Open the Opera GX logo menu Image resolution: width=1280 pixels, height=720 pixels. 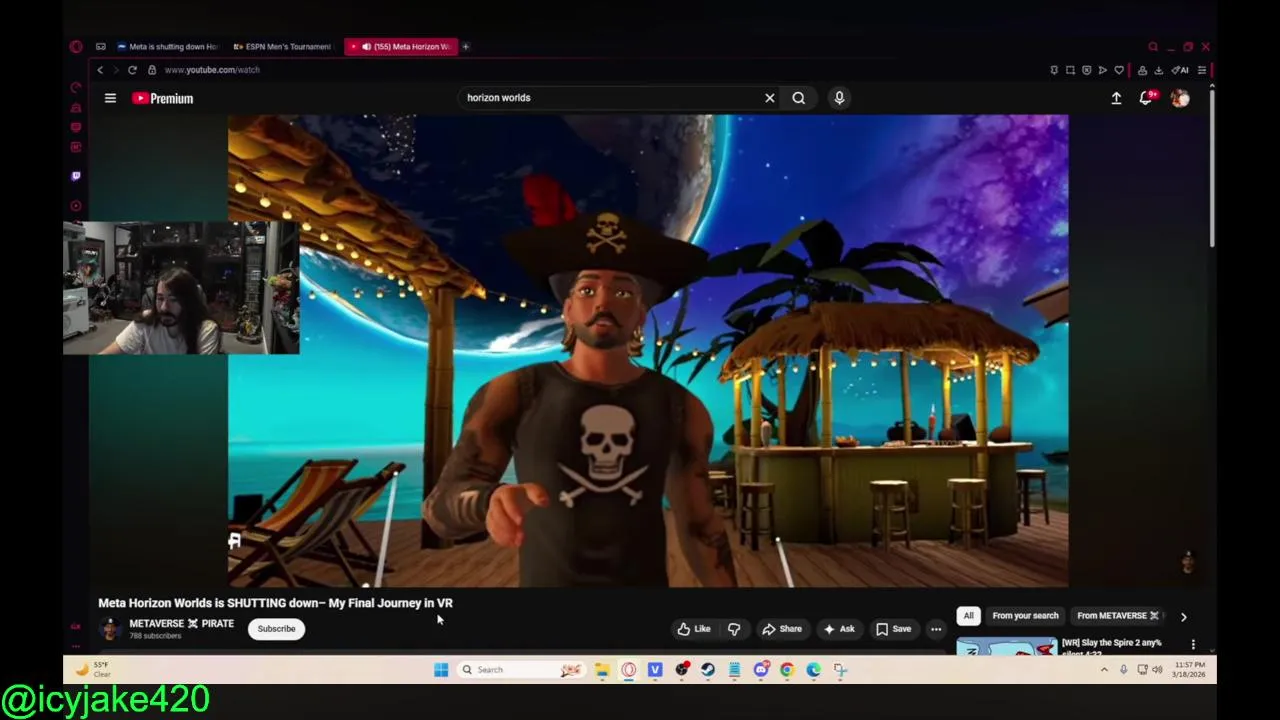[x=76, y=47]
